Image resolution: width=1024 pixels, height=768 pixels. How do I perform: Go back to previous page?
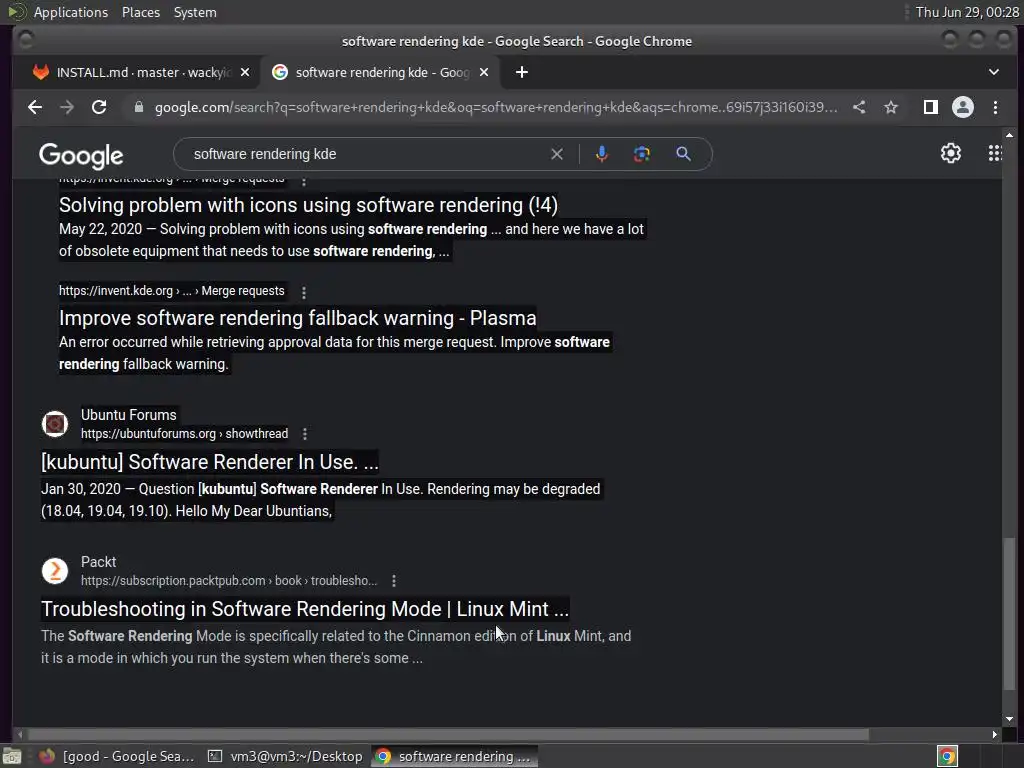(35, 107)
